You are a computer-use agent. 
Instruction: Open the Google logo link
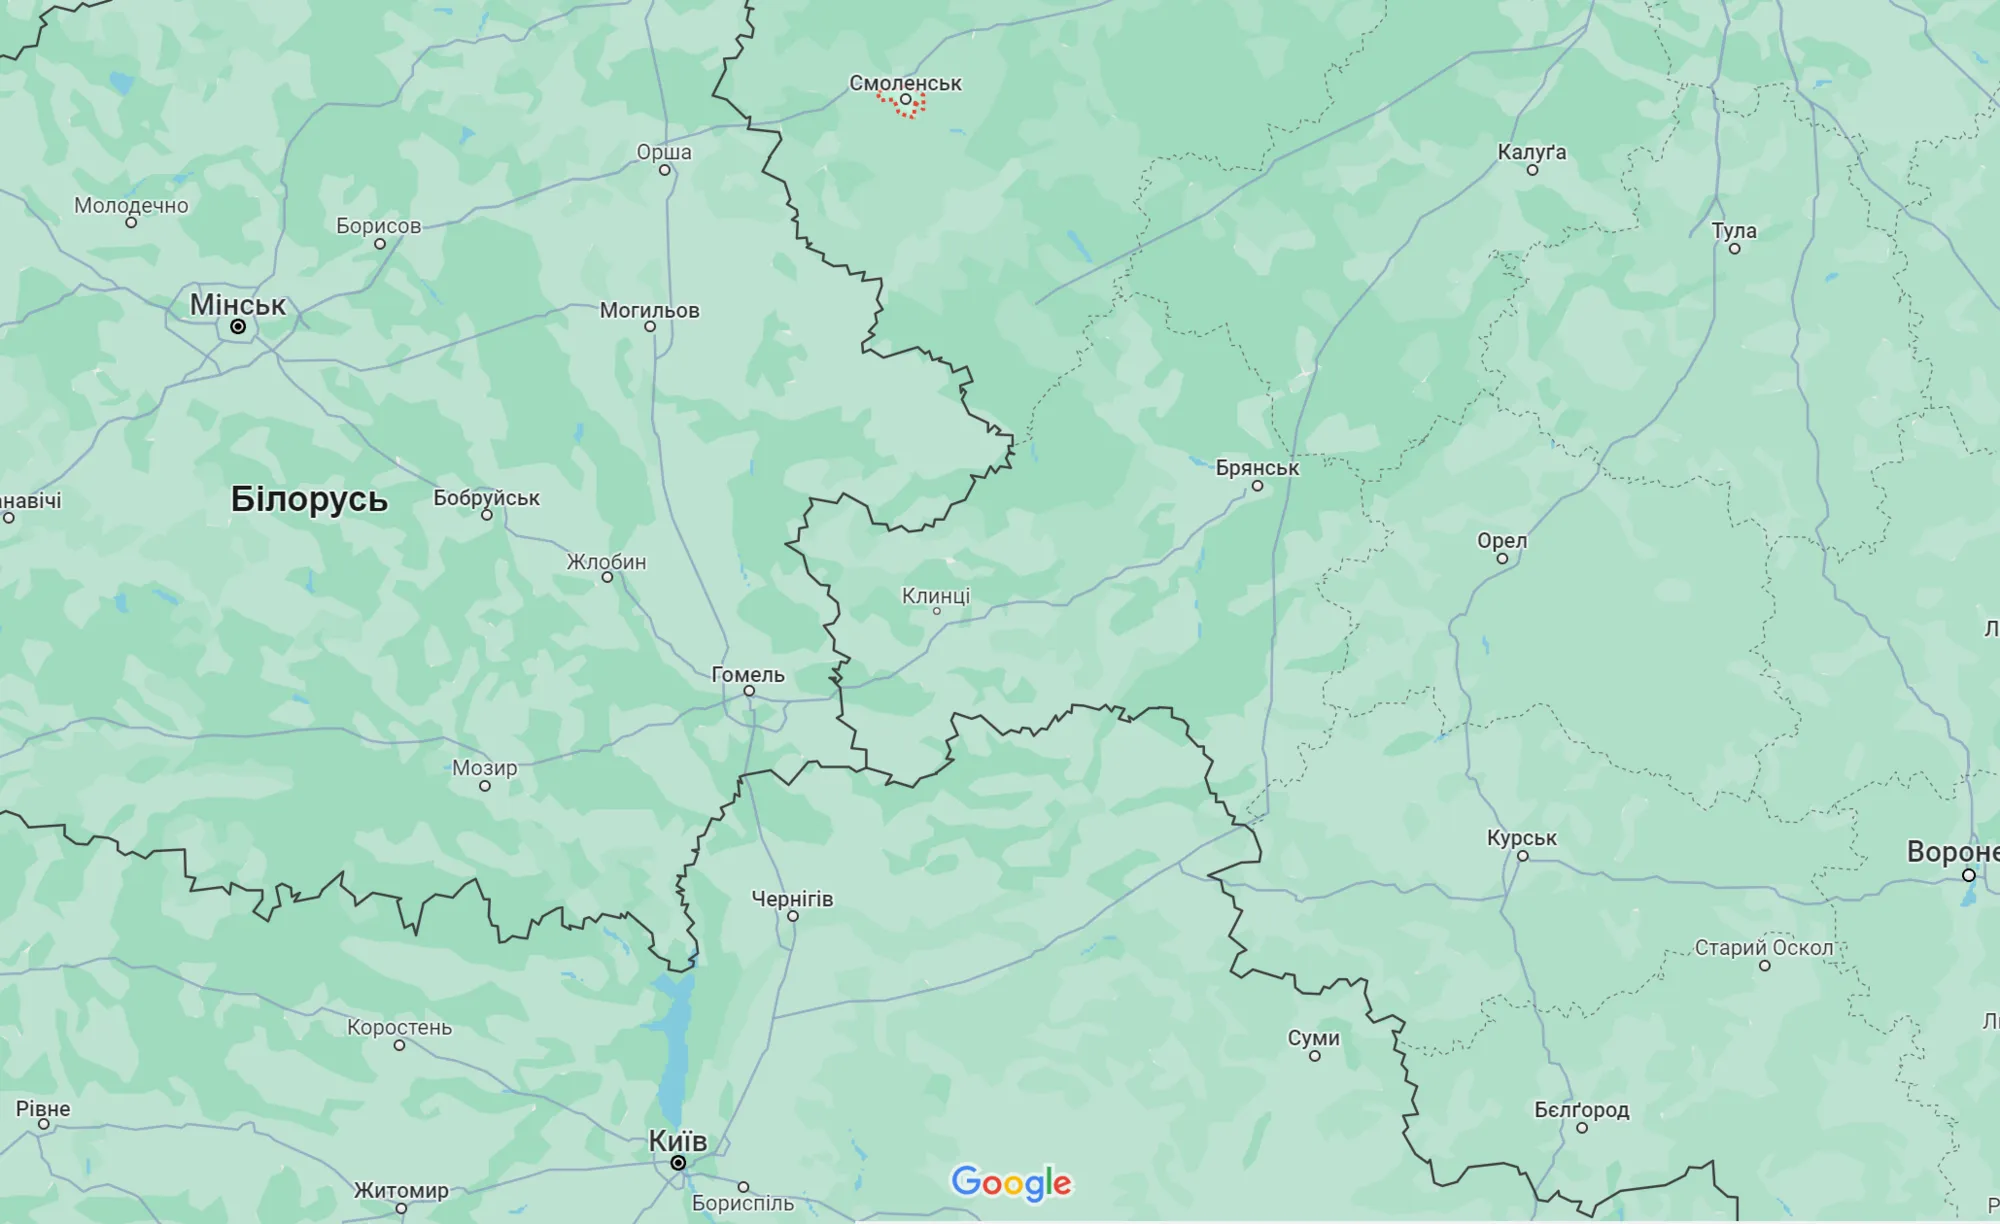pyautogui.click(x=1011, y=1183)
